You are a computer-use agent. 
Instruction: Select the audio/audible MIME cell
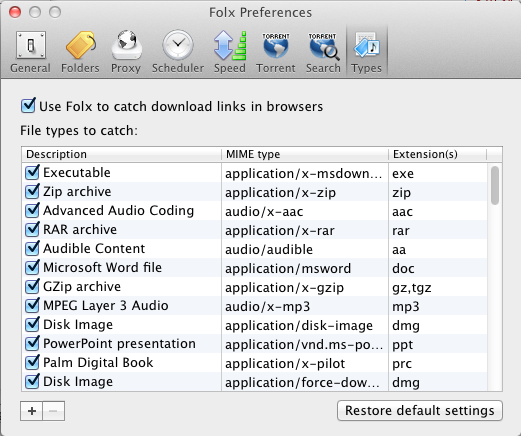305,249
